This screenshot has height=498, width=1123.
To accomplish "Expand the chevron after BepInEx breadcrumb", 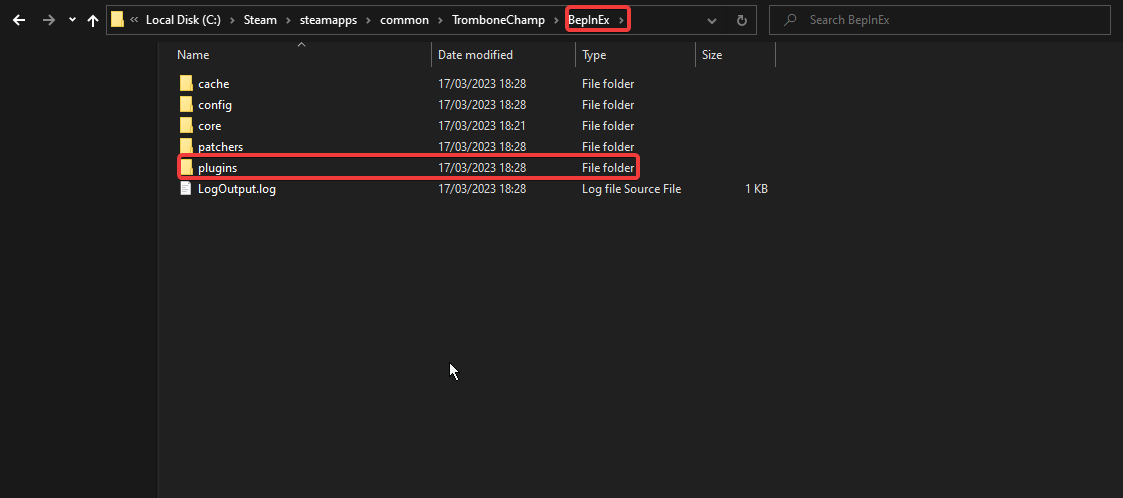I will [621, 20].
